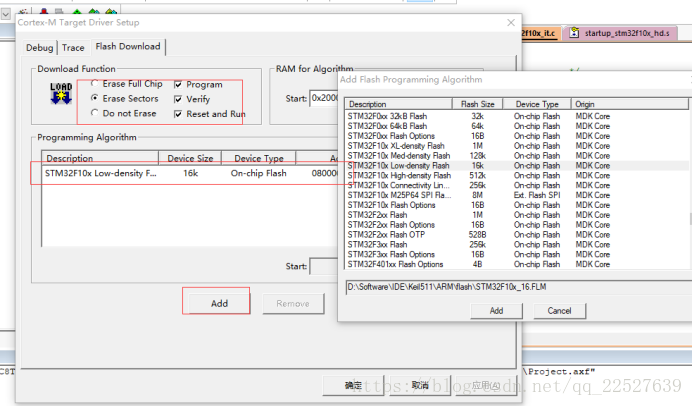This screenshot has height=406, width=693.
Task: Click the Cancel button
Action: [560, 311]
